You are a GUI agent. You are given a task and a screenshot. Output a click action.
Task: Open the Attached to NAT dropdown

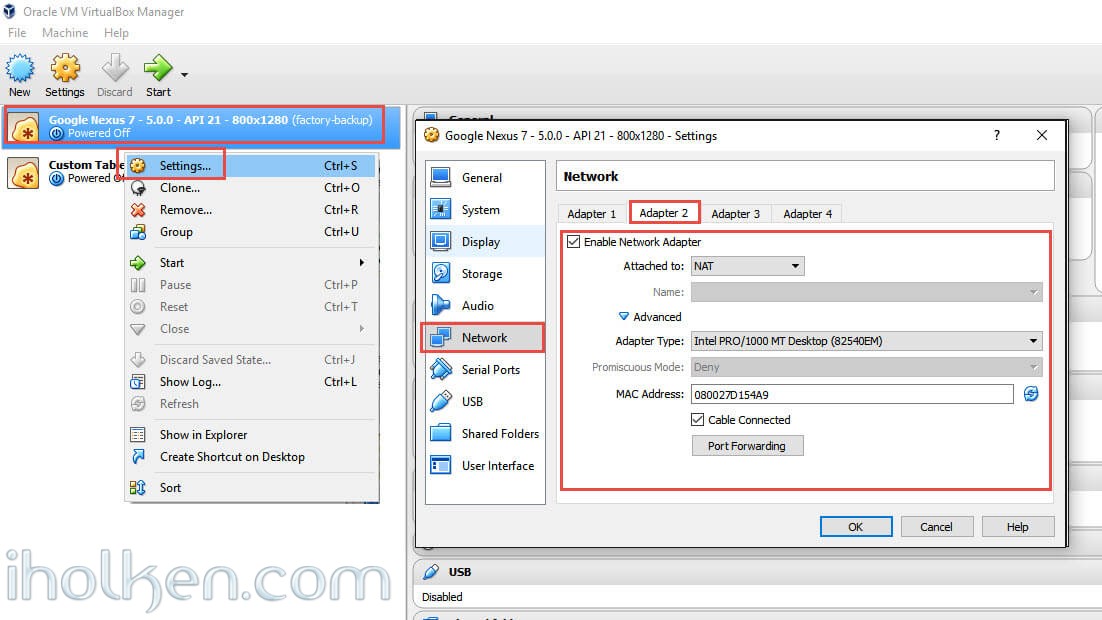point(748,266)
